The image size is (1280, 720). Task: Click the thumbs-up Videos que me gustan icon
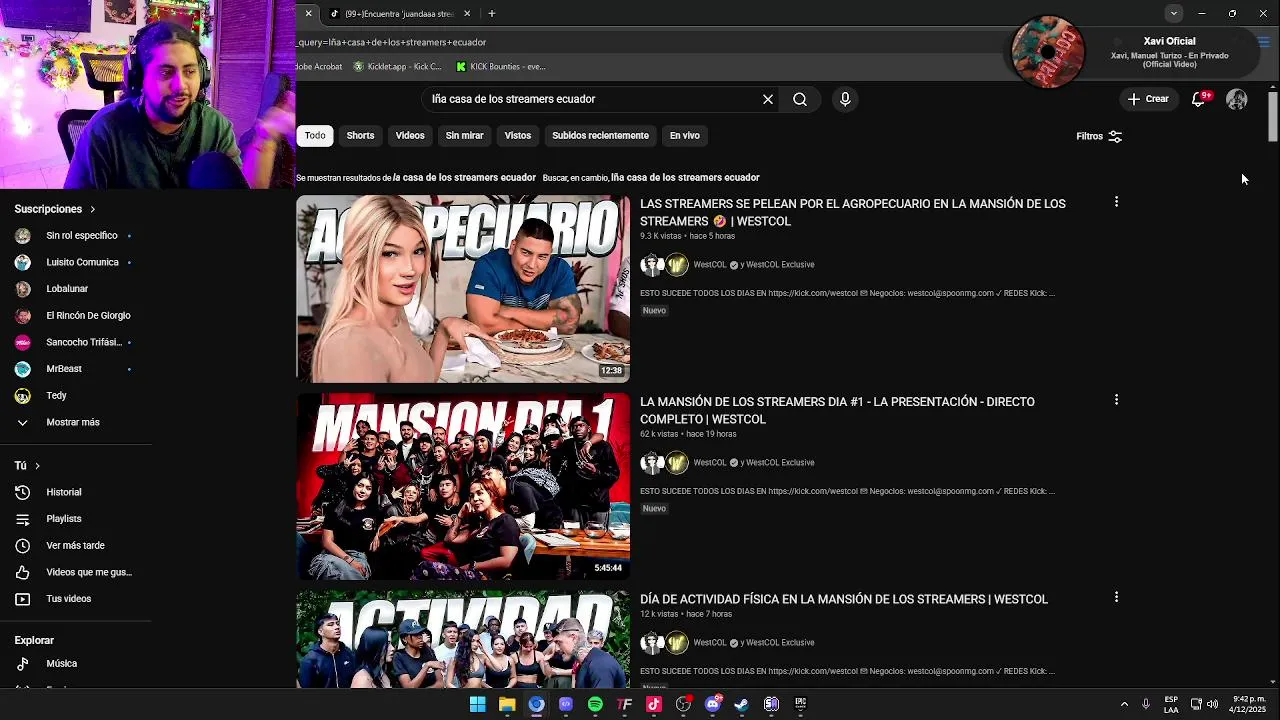click(x=22, y=572)
